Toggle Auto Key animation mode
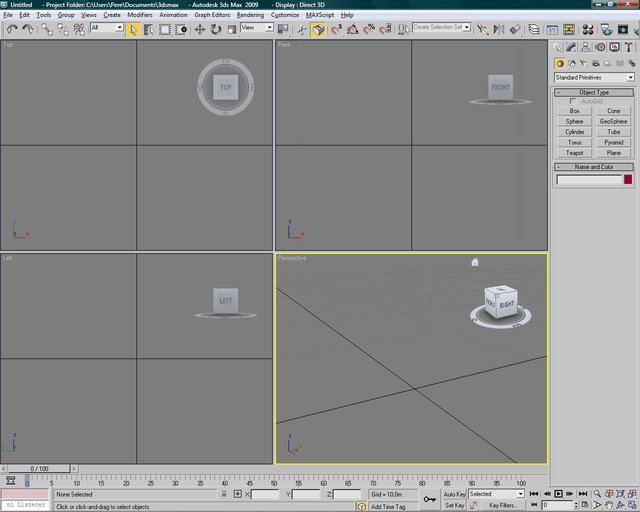This screenshot has height=512, width=640. [454, 494]
